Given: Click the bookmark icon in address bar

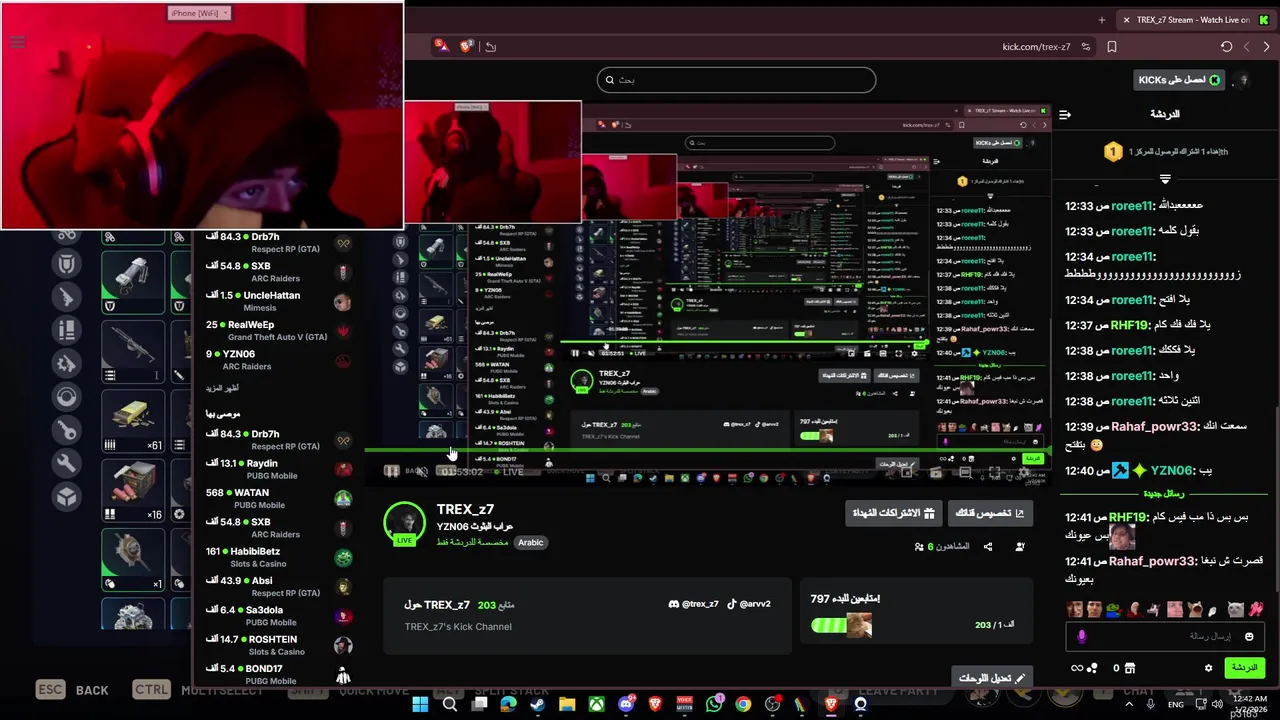Looking at the screenshot, I should pos(1112,47).
